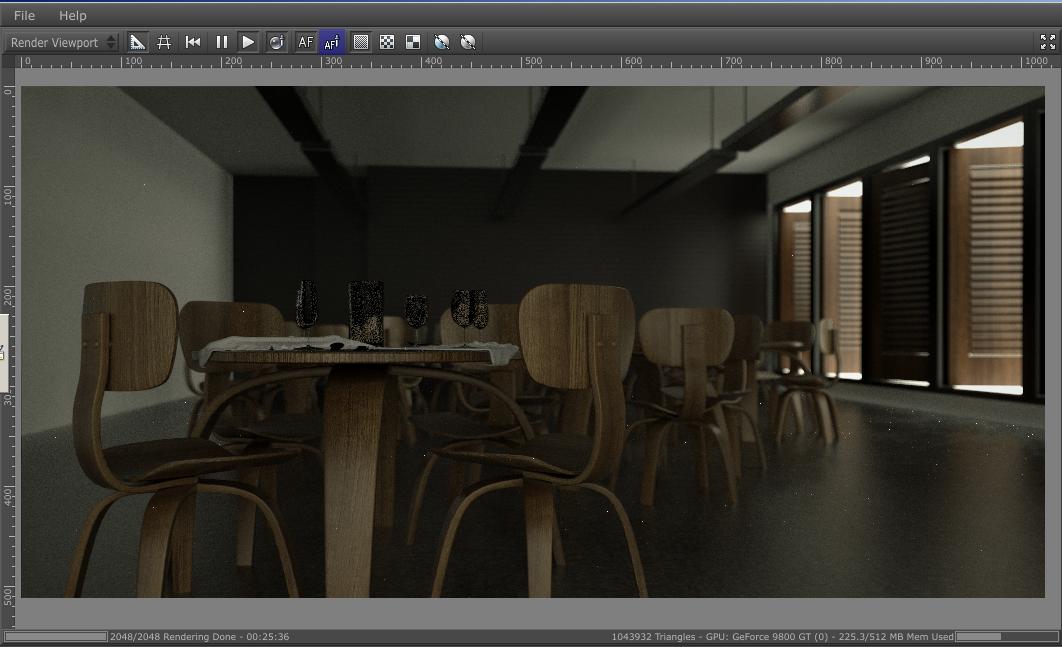Click the sphere info picker icon
Viewport: 1062px width, 647px height.
pyautogui.click(x=276, y=42)
